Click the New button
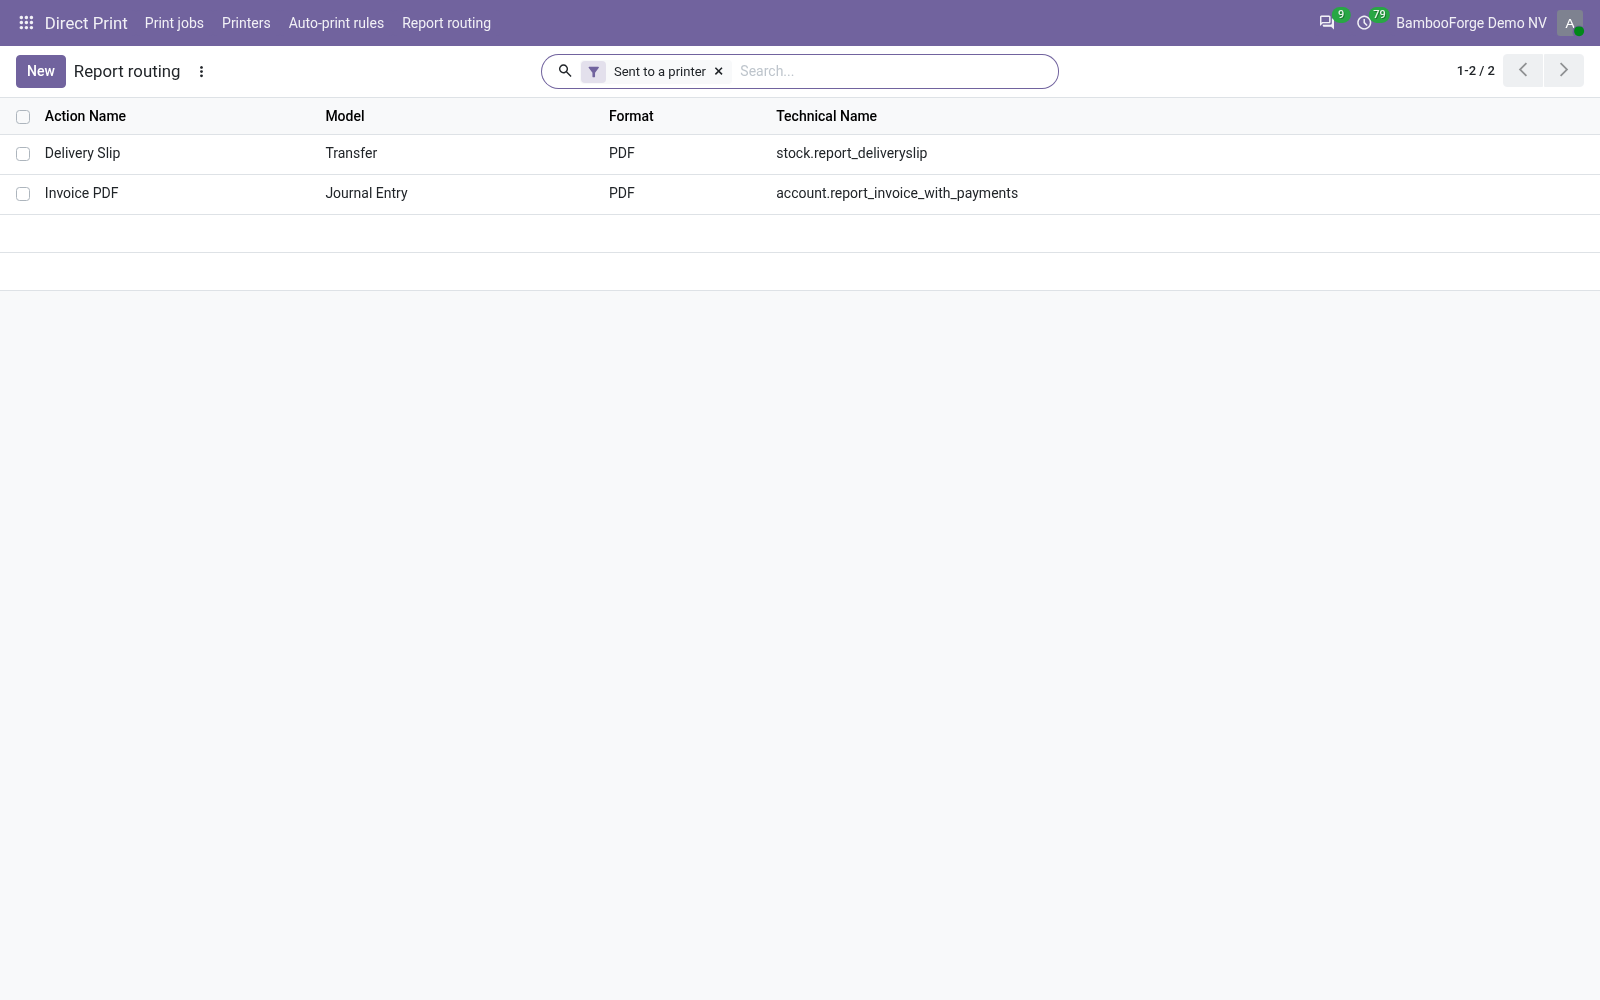Image resolution: width=1600 pixels, height=1000 pixels. tap(41, 71)
